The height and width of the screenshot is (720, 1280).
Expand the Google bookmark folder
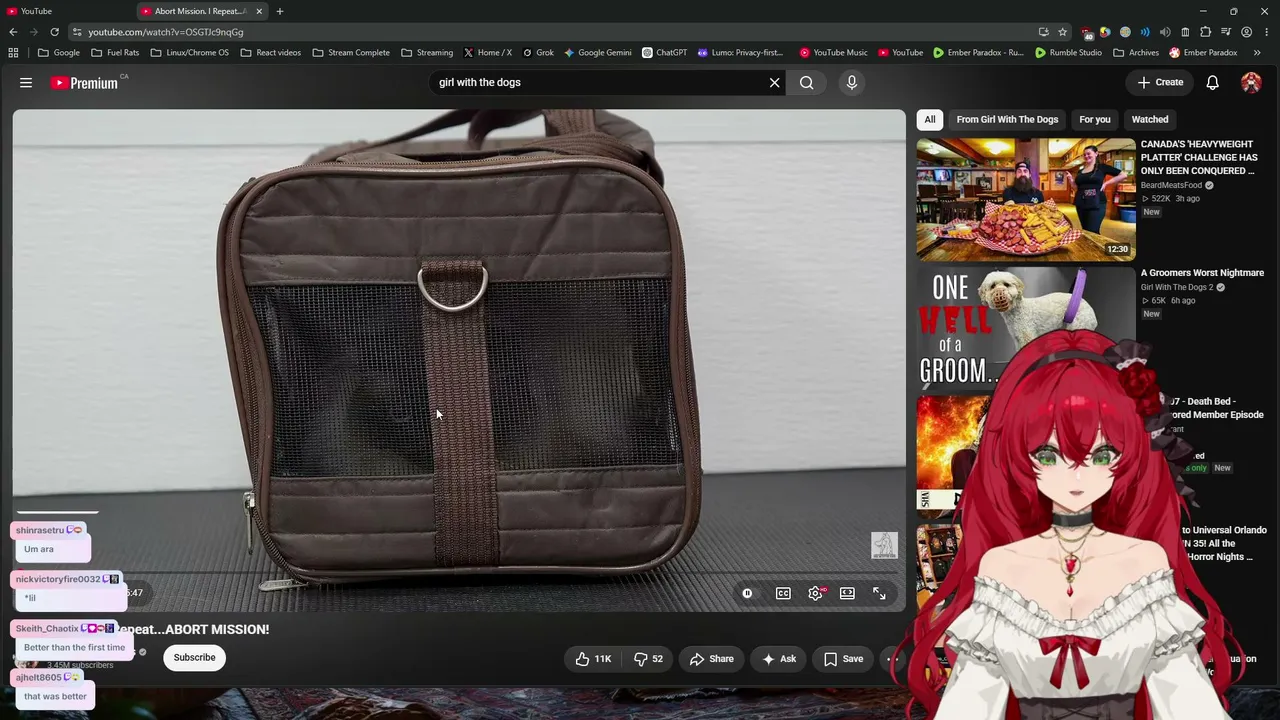59,53
